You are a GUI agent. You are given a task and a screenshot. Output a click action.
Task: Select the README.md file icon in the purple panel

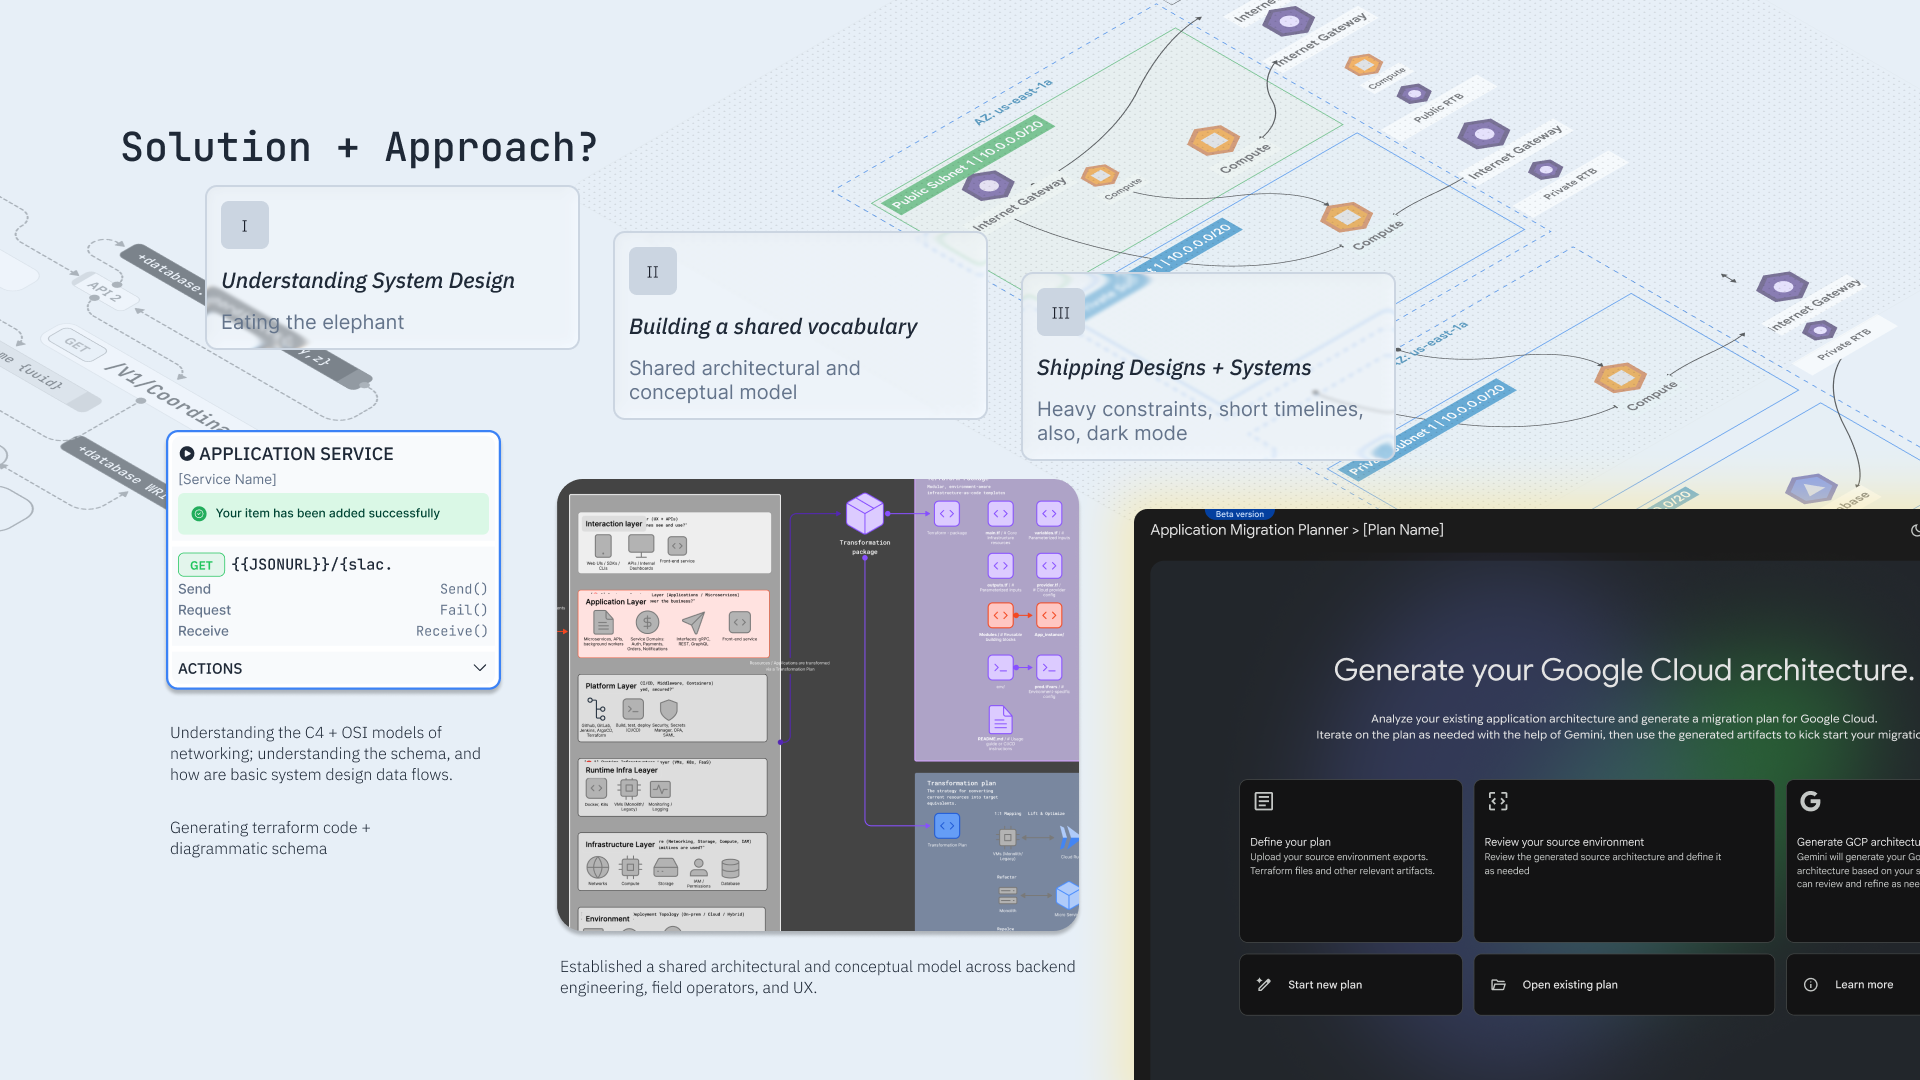tap(1001, 718)
